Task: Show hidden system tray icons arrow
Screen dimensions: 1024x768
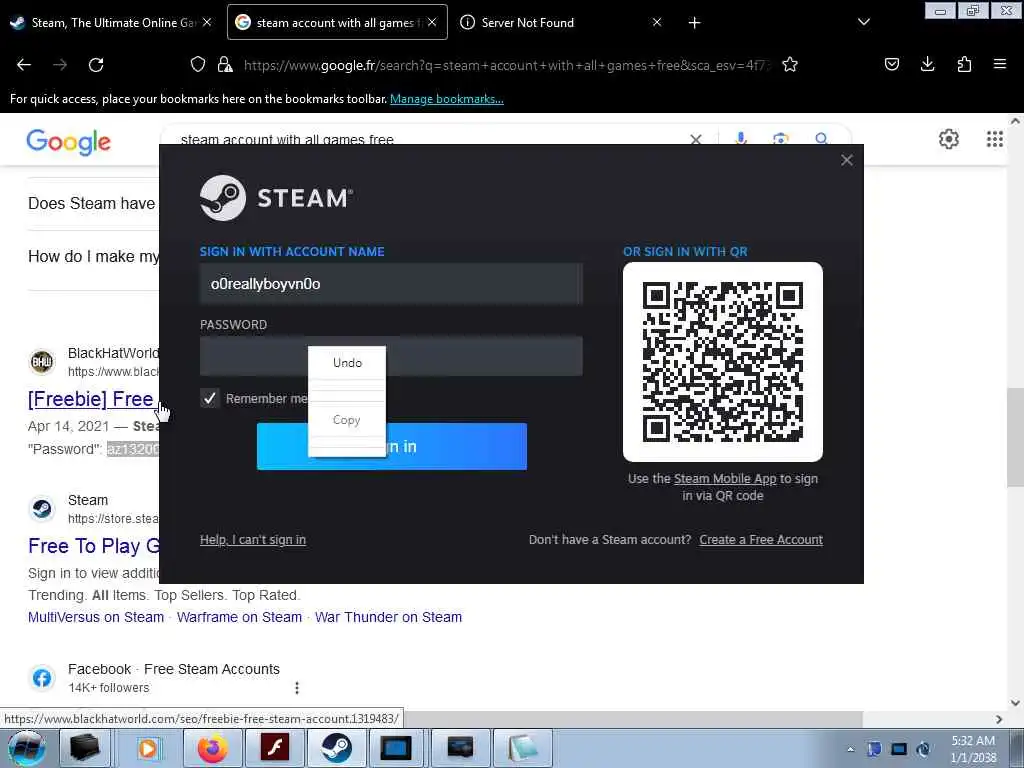Action: 850,750
